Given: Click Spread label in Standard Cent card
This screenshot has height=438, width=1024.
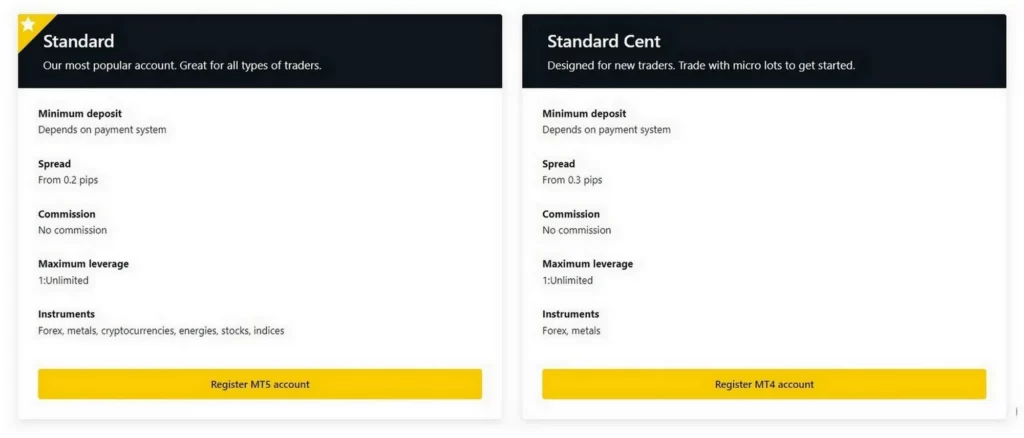Looking at the screenshot, I should 558,164.
